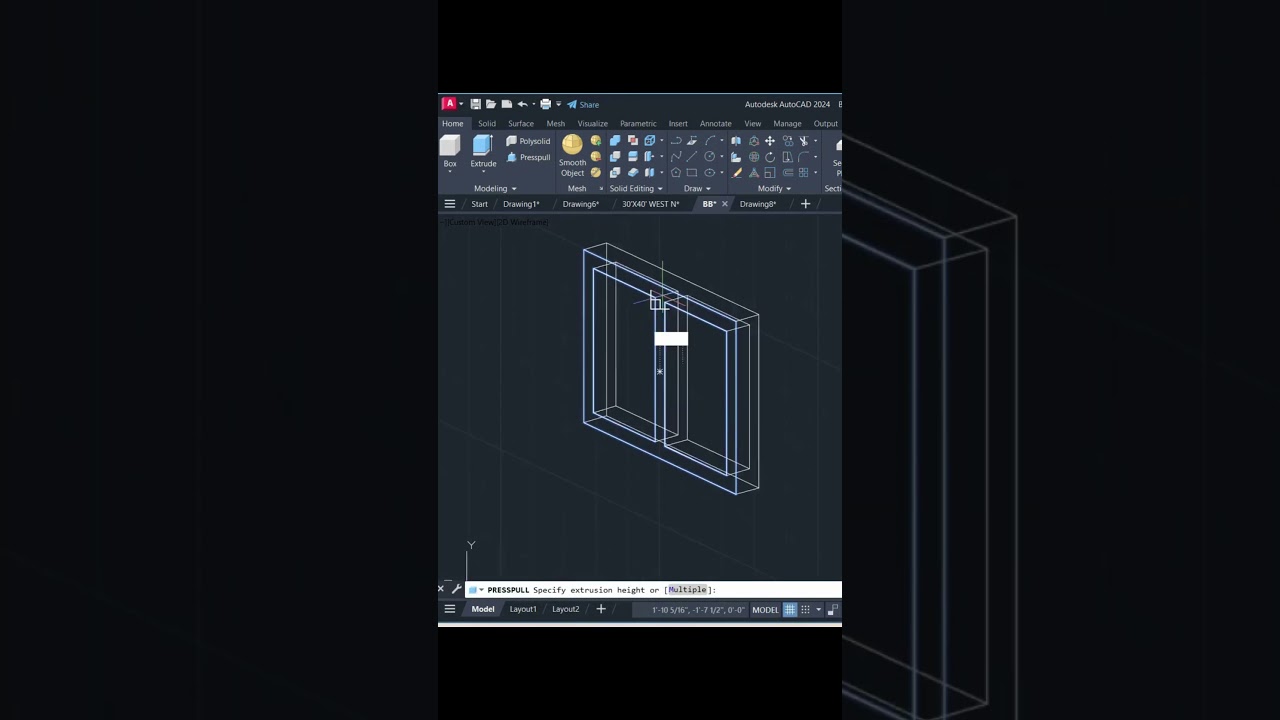This screenshot has height=720, width=1280.
Task: Open the command line recent commands dropdown
Action: click(482, 590)
